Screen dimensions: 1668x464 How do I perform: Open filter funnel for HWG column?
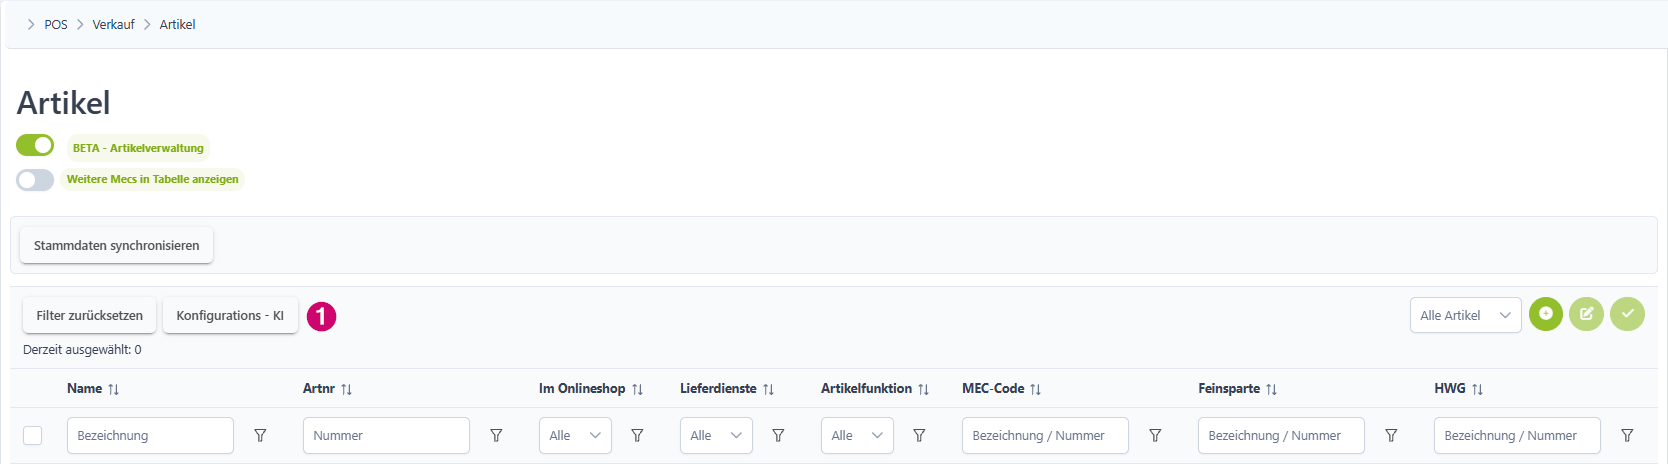click(x=1627, y=436)
